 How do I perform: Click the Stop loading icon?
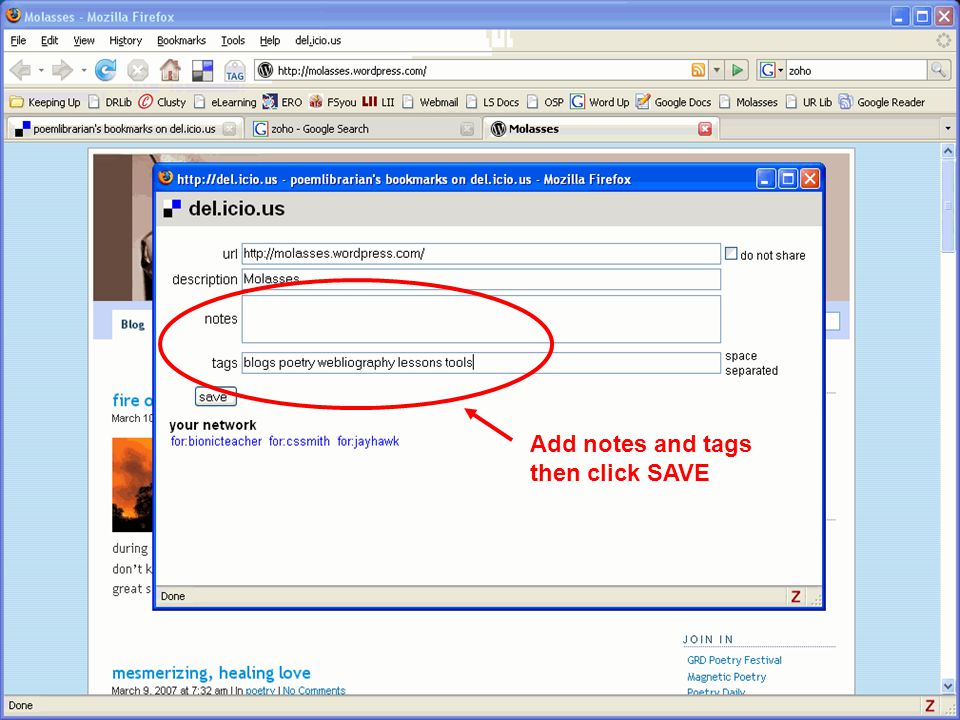(x=138, y=70)
